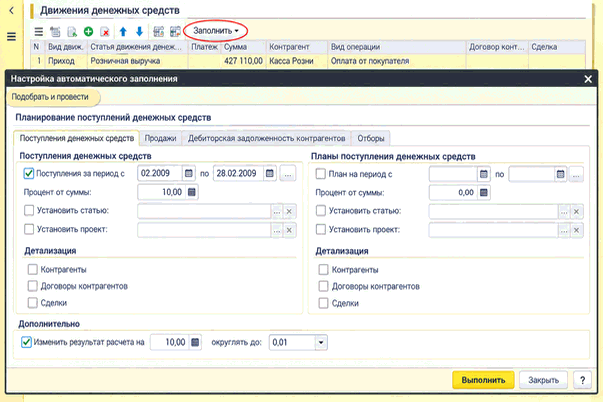The height and width of the screenshot is (402, 603).
Task: Check plans Договоры контрагентов checkbox
Action: 323,287
